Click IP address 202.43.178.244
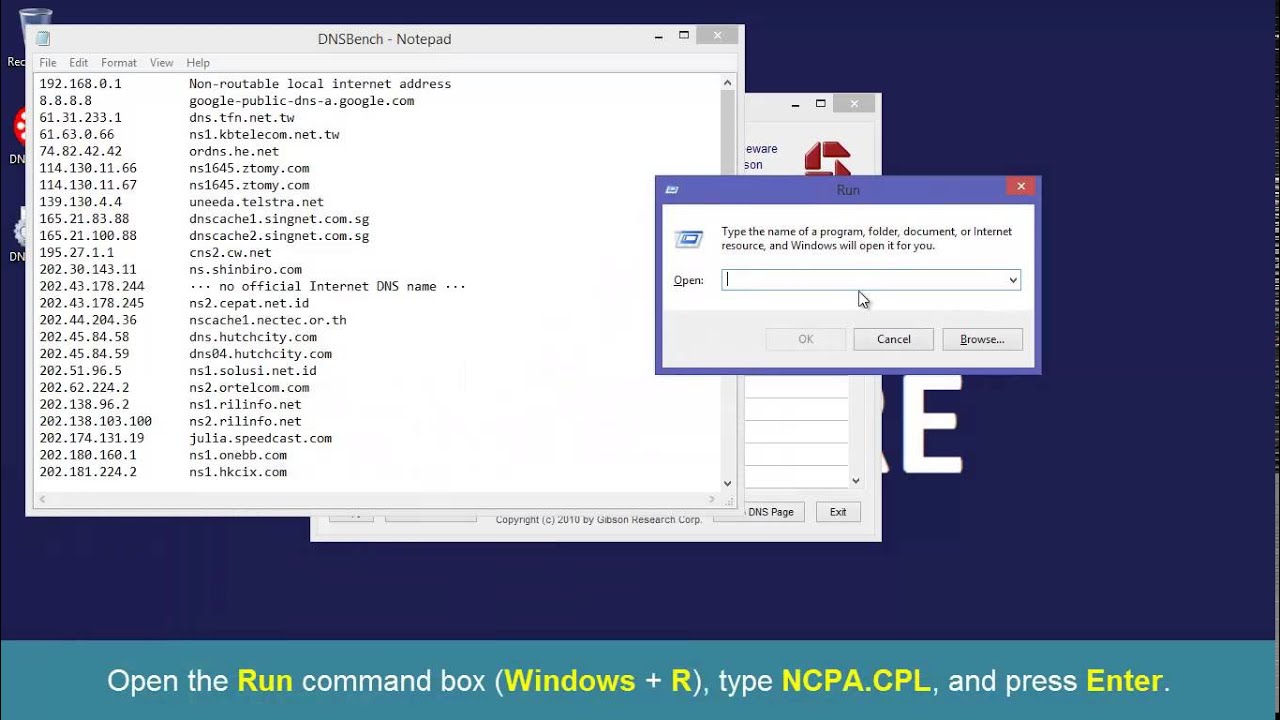This screenshot has width=1280, height=720. click(x=92, y=286)
